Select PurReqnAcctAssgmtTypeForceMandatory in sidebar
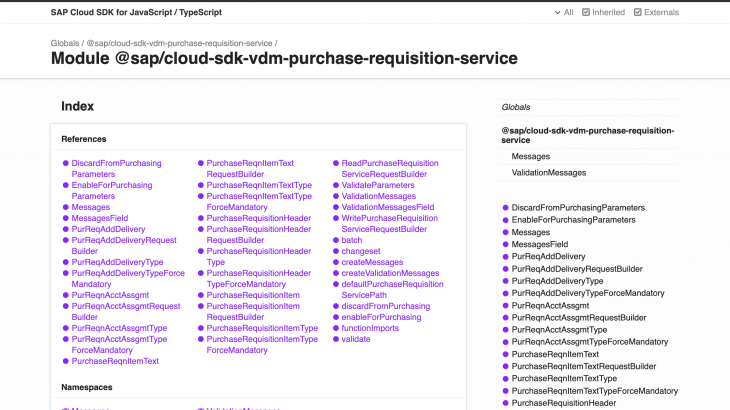This screenshot has width=730, height=410. [589, 342]
